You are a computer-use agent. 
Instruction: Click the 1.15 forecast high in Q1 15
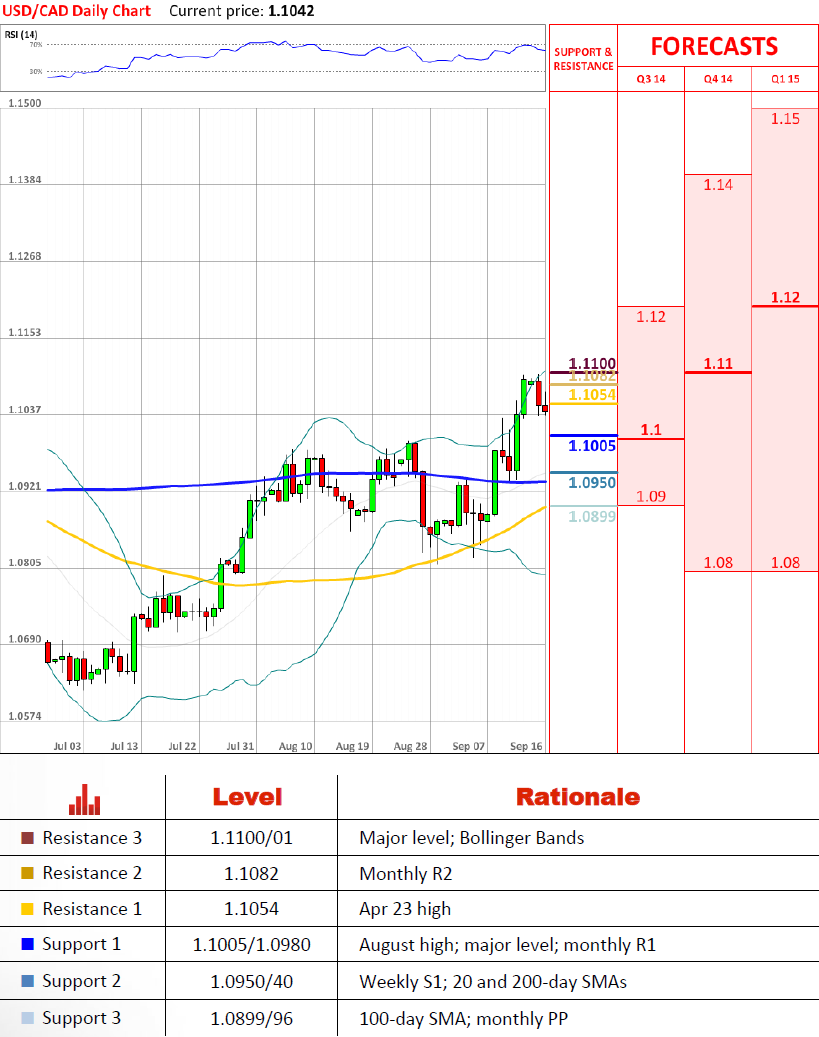(785, 119)
